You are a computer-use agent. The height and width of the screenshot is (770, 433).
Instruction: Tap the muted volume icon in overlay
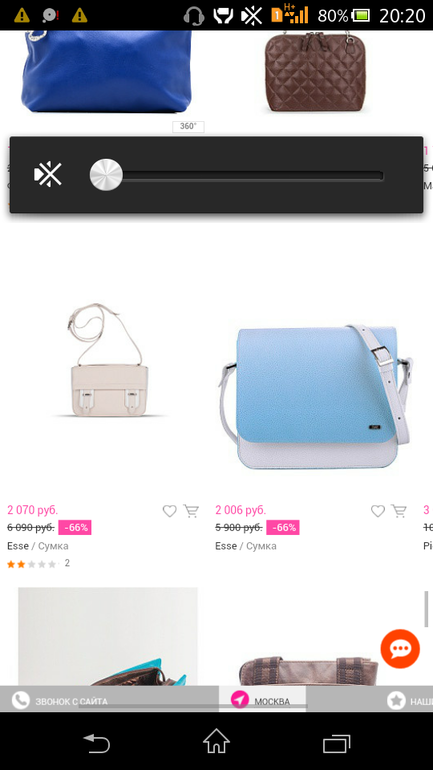click(x=48, y=174)
